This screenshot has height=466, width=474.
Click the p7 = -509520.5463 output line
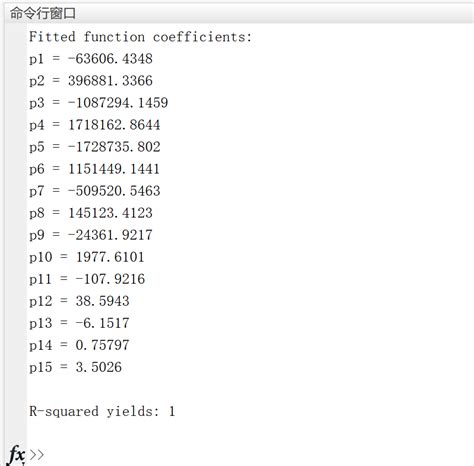coord(95,191)
